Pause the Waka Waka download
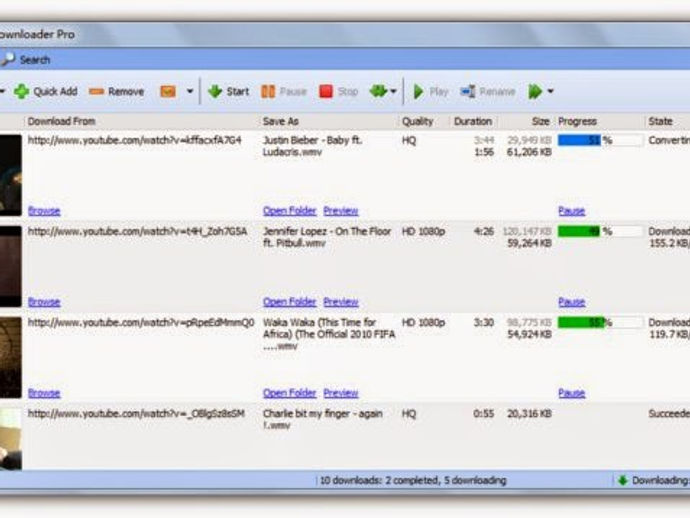This screenshot has height=518, width=690. pyautogui.click(x=571, y=393)
